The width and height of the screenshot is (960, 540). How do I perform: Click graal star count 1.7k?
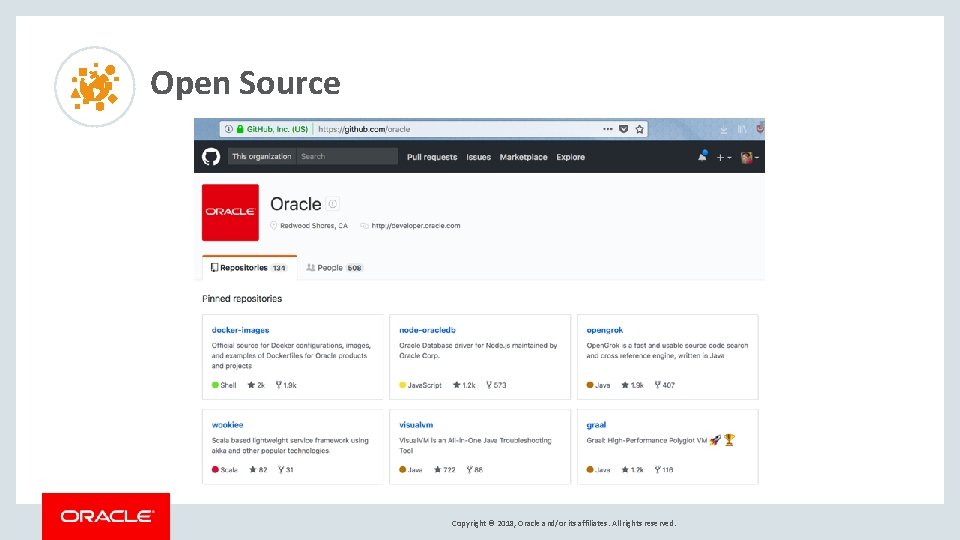pos(632,470)
